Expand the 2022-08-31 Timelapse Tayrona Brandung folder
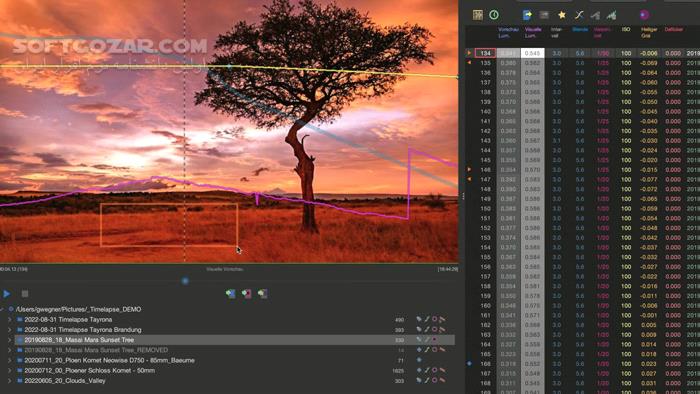700x394 pixels. 10,330
